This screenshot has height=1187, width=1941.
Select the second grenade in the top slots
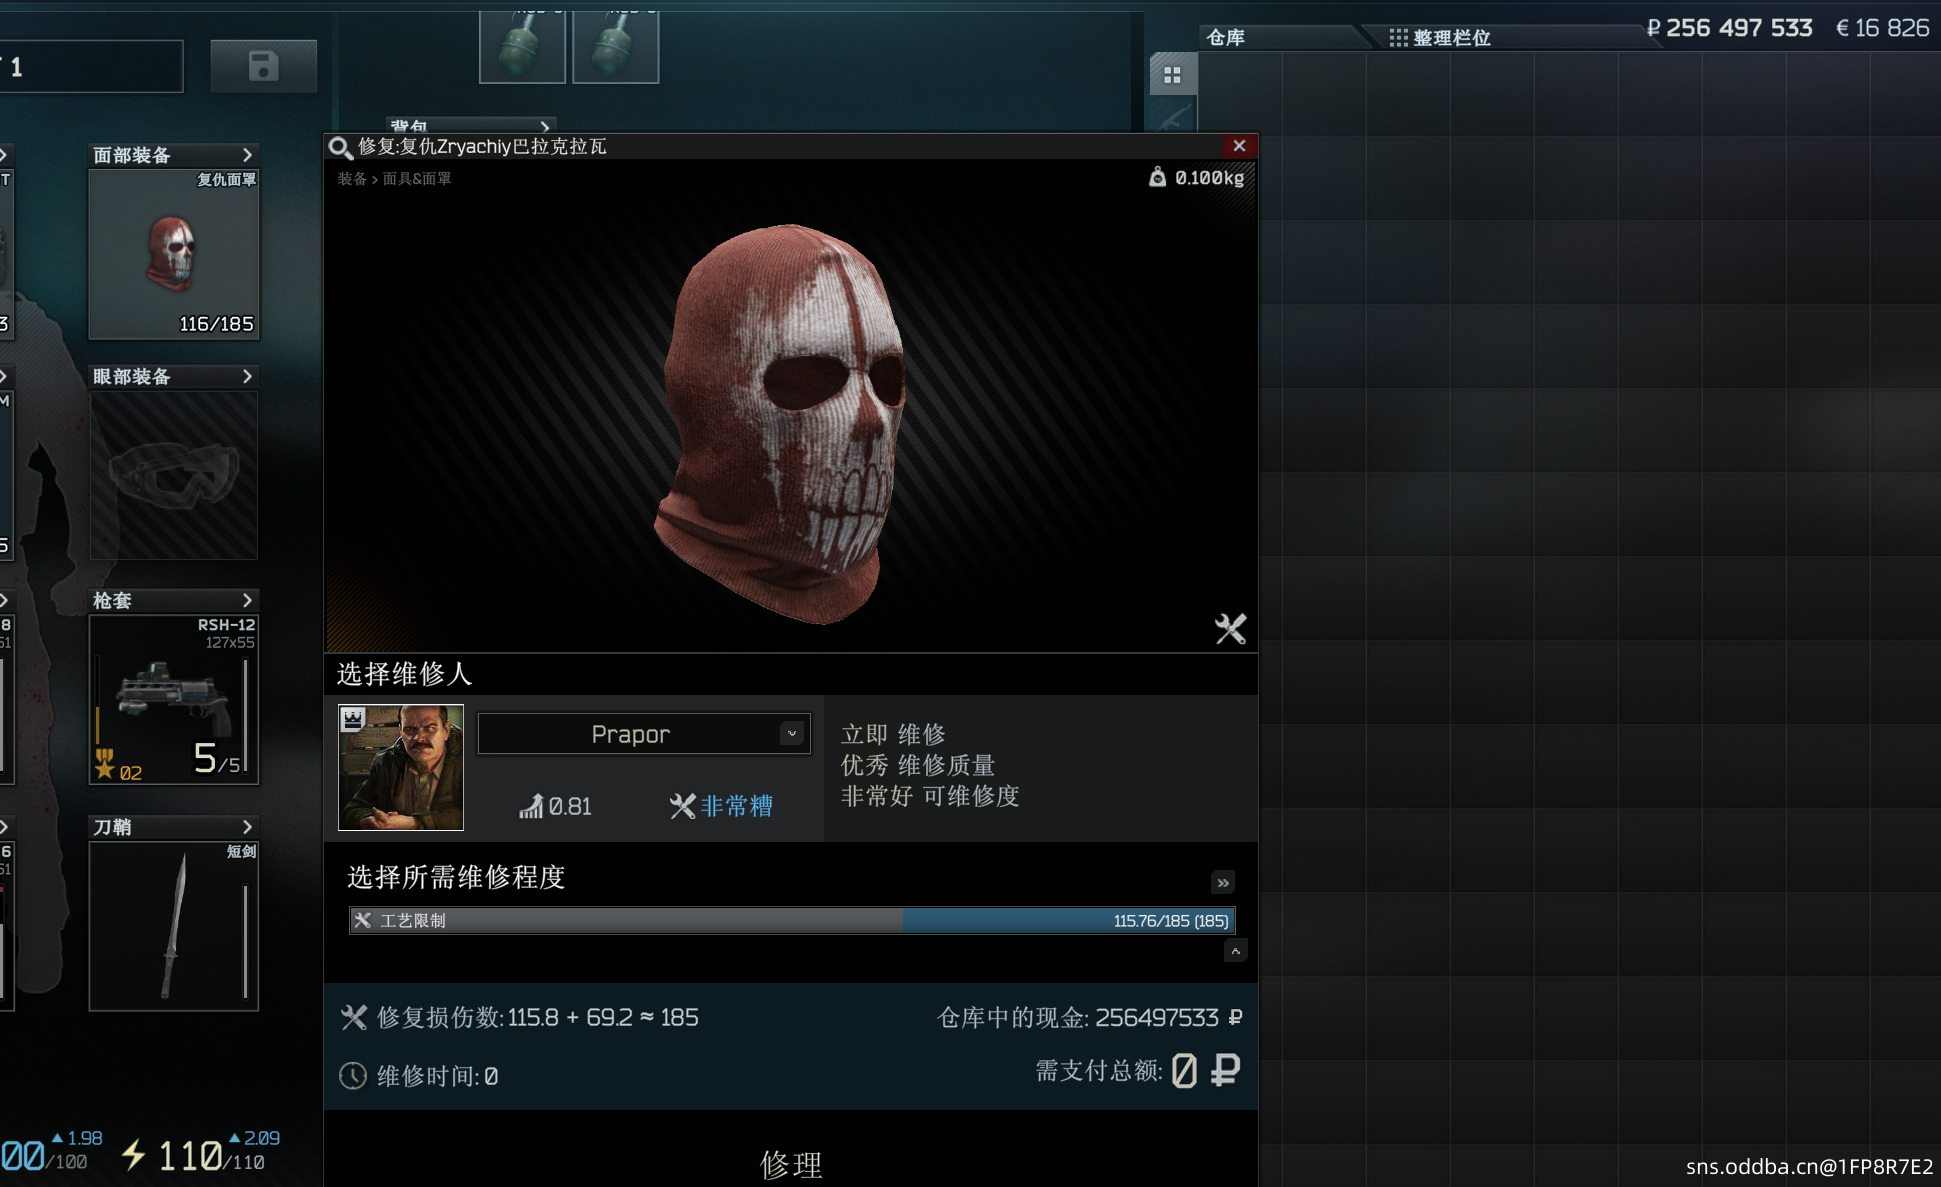pyautogui.click(x=615, y=47)
